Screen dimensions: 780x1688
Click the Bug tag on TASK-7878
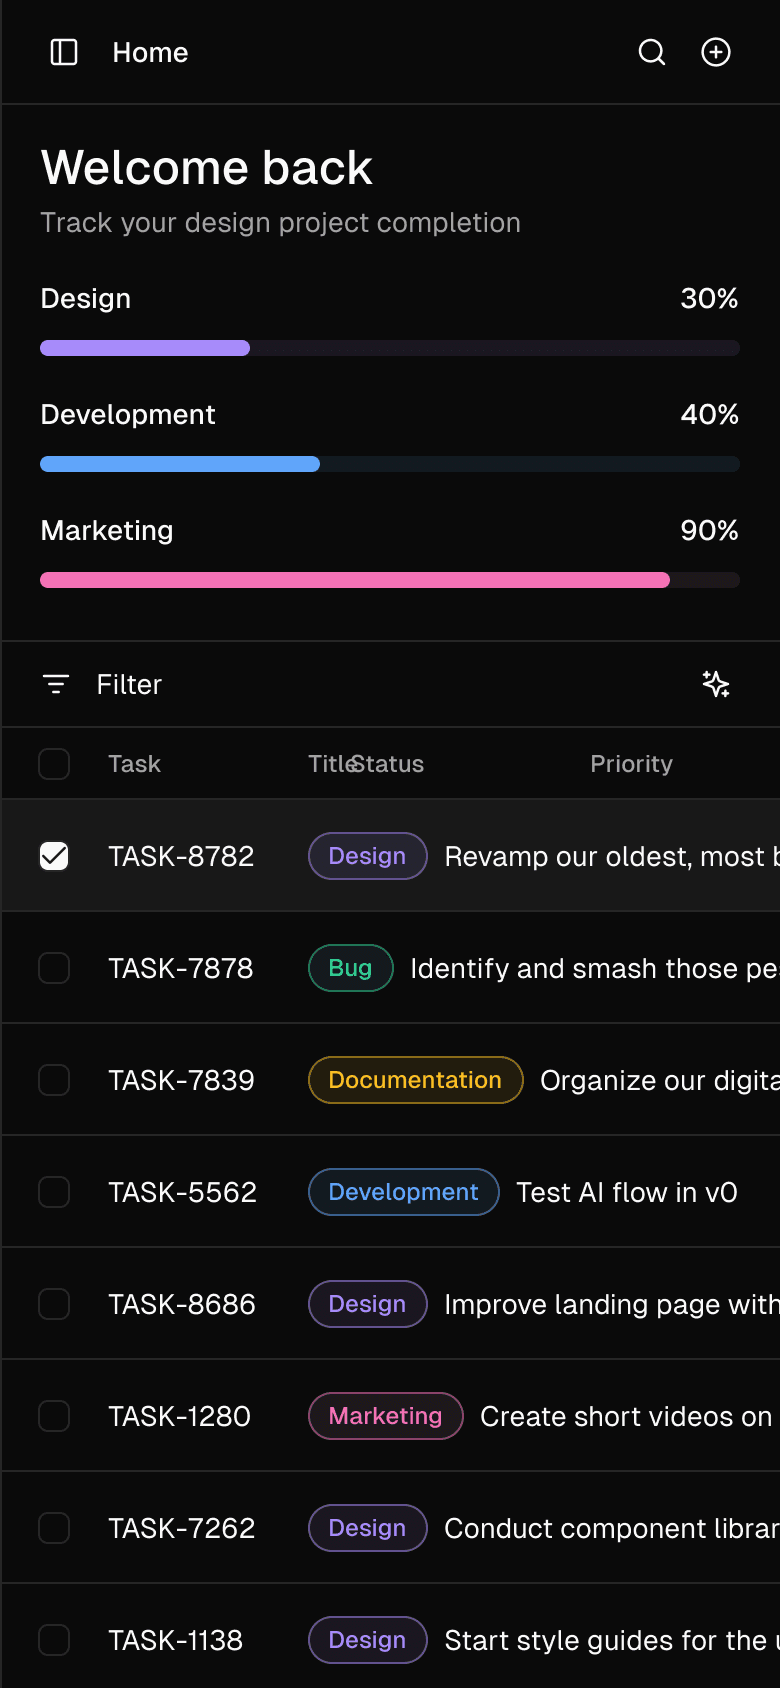coord(350,968)
